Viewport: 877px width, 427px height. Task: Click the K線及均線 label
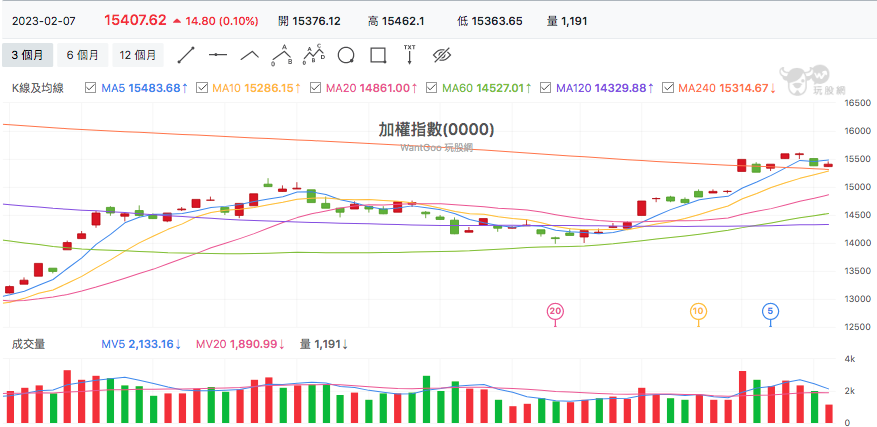38,88
